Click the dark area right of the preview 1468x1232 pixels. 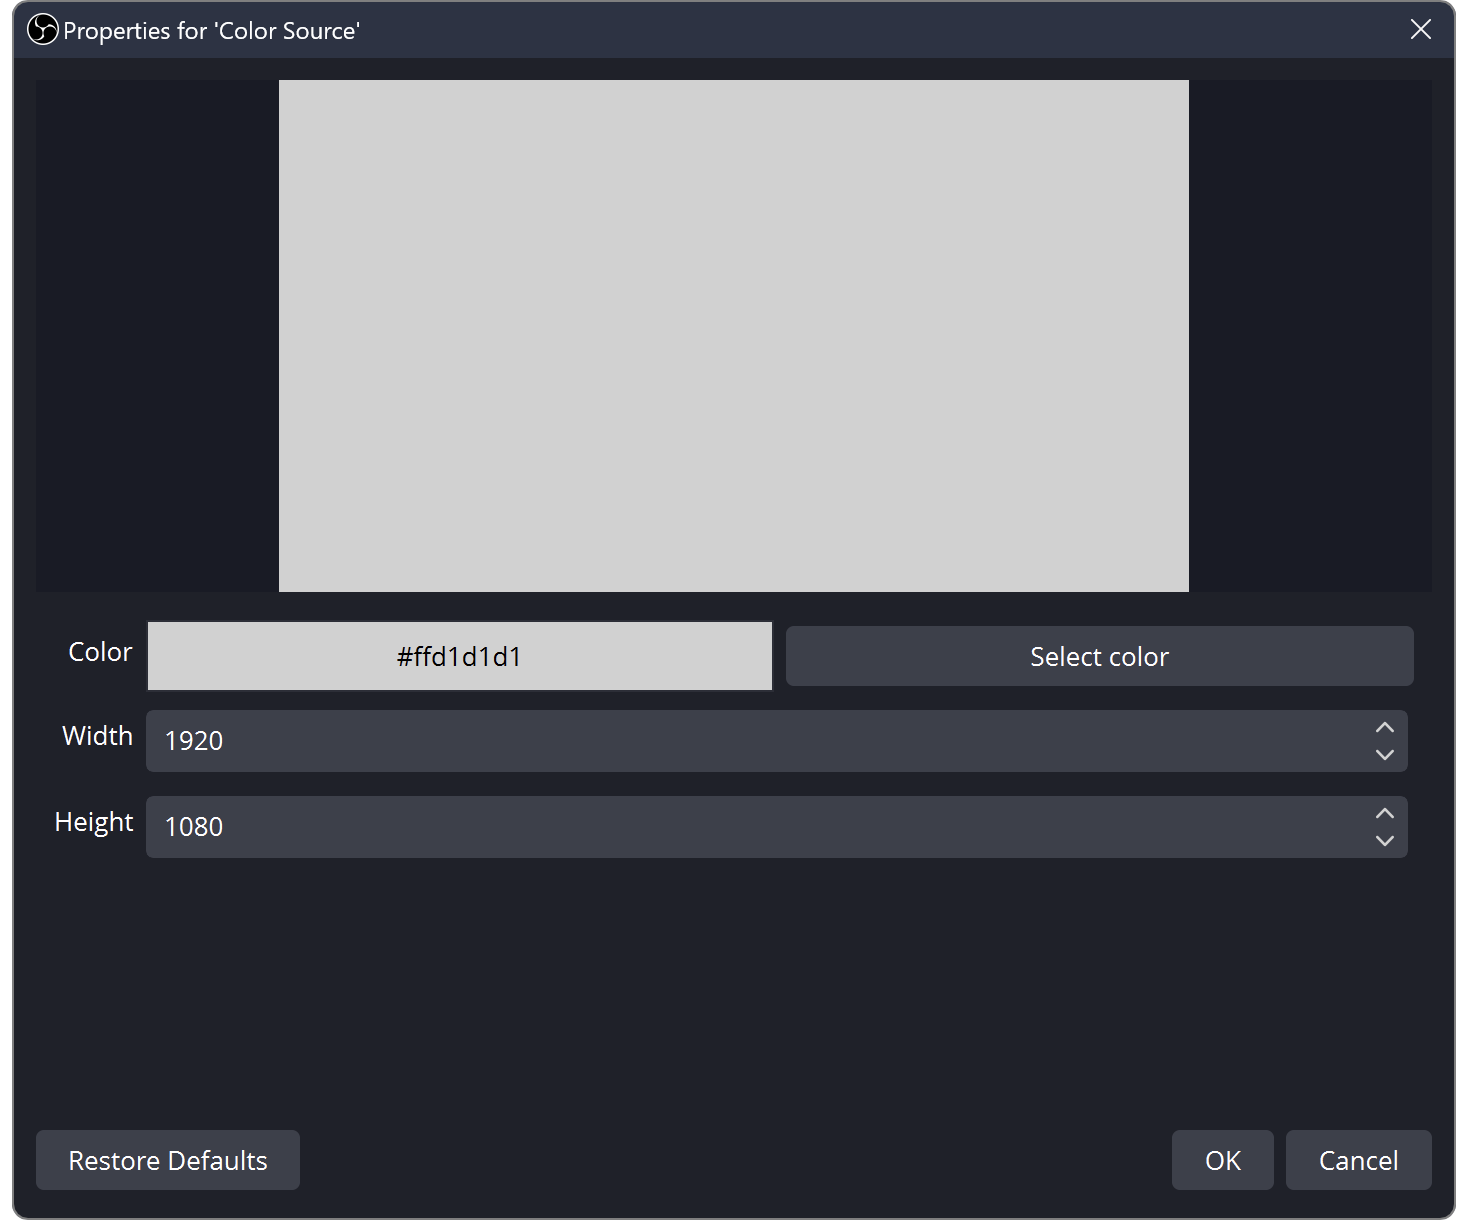coord(1310,336)
